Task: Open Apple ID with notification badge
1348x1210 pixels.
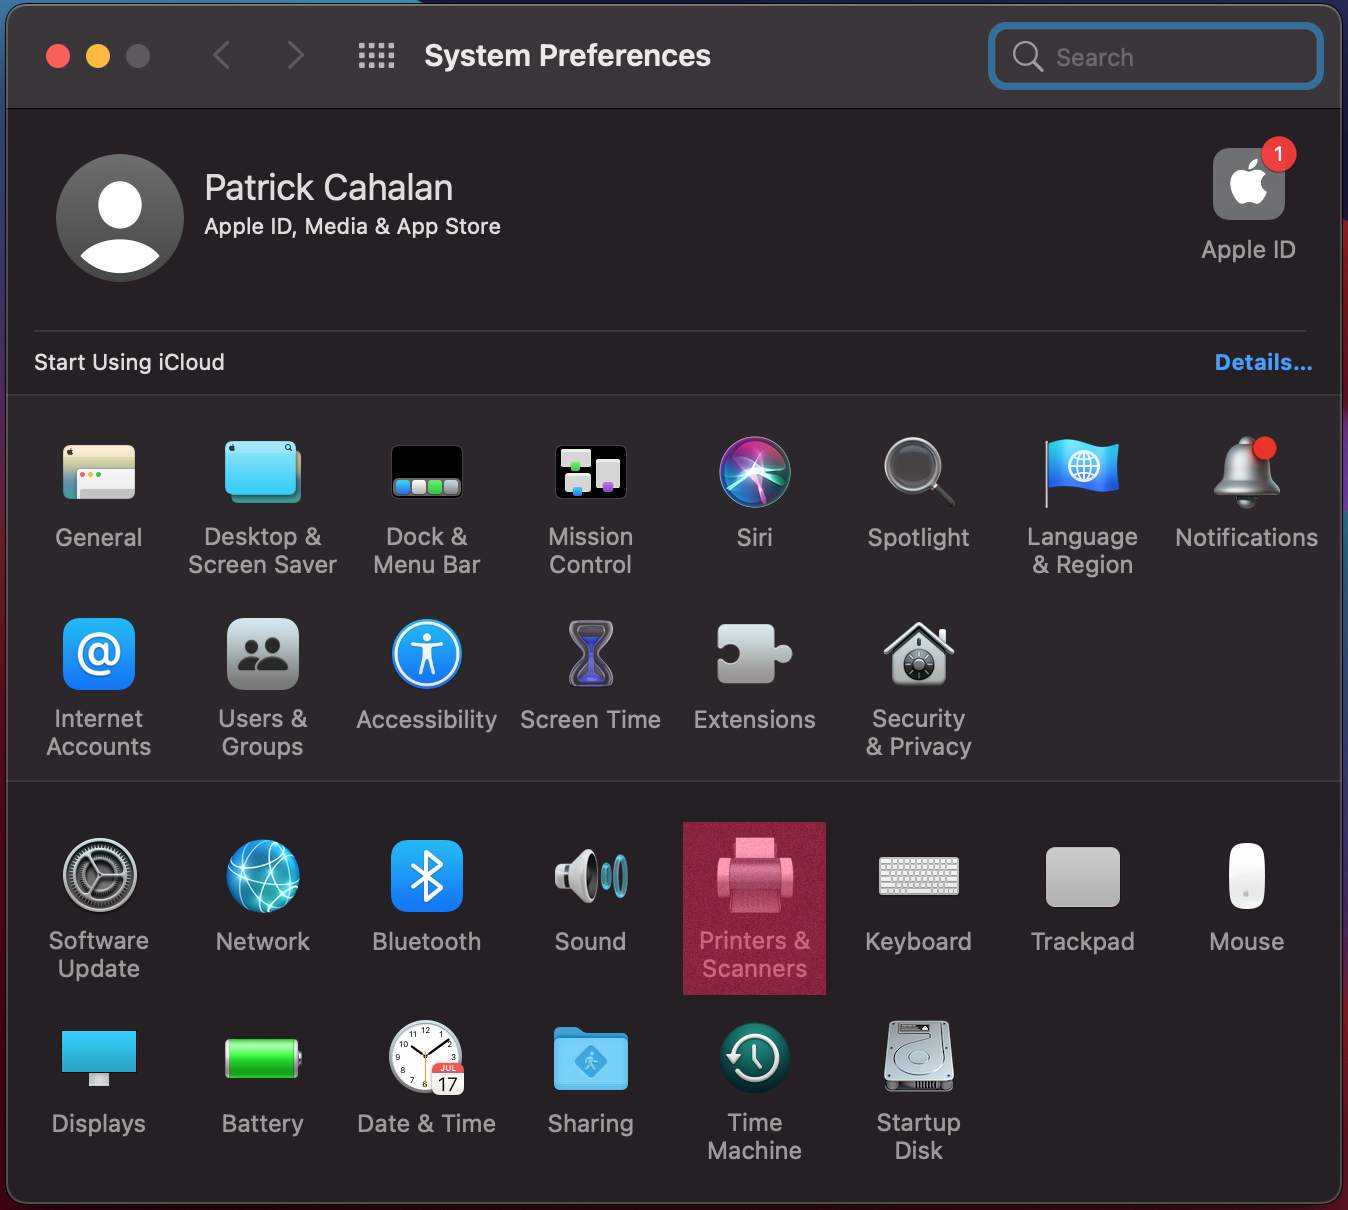Action: point(1248,186)
